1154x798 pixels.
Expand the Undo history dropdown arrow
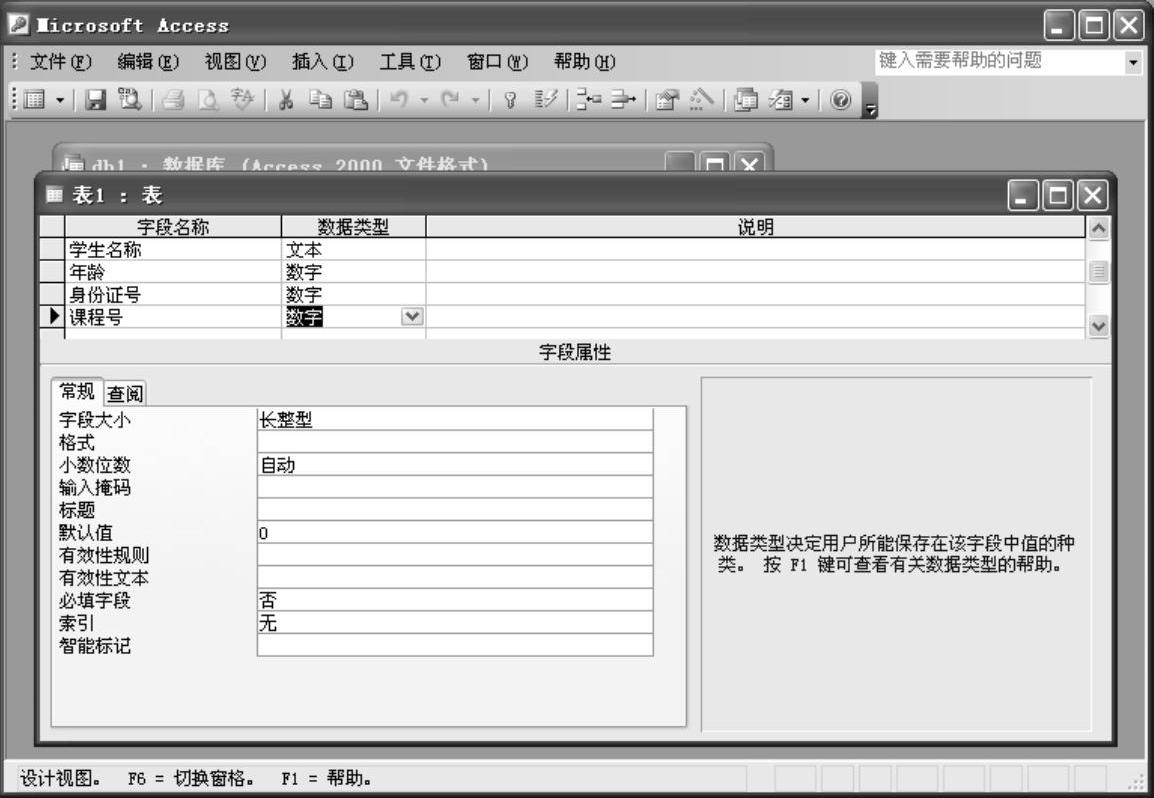(424, 100)
